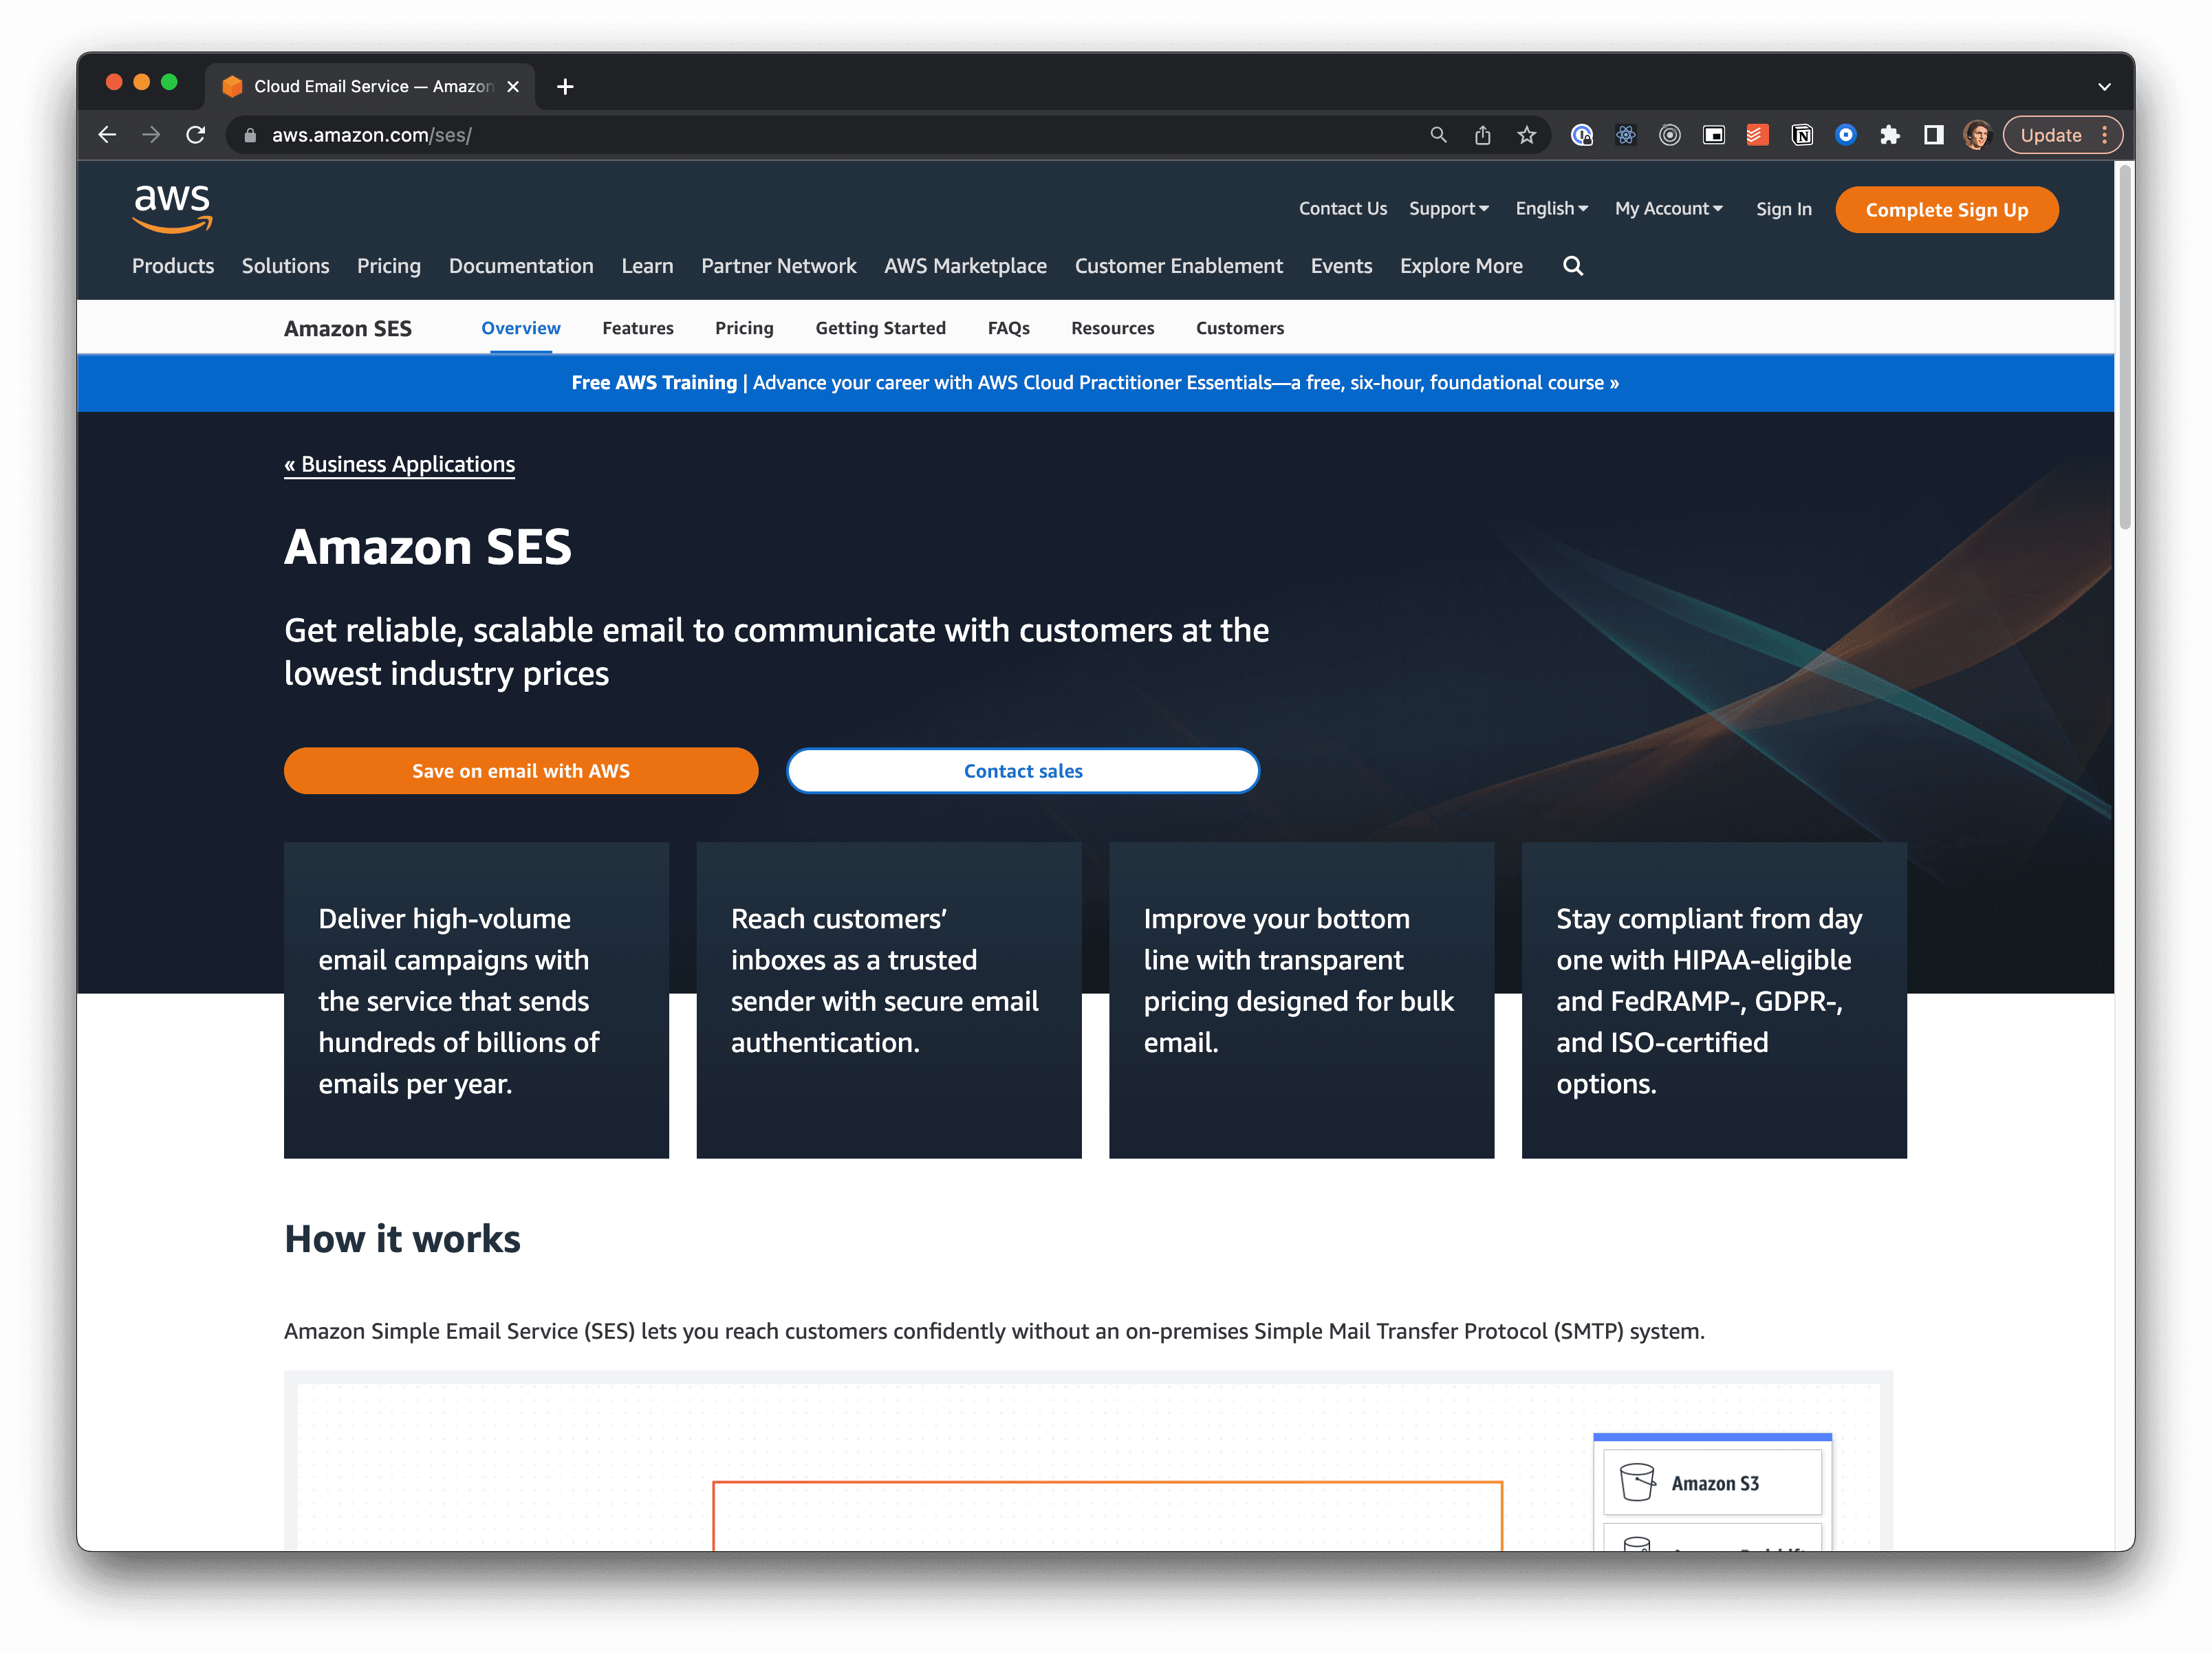Select the Overview tab
The width and height of the screenshot is (2212, 1653).
pyautogui.click(x=520, y=328)
